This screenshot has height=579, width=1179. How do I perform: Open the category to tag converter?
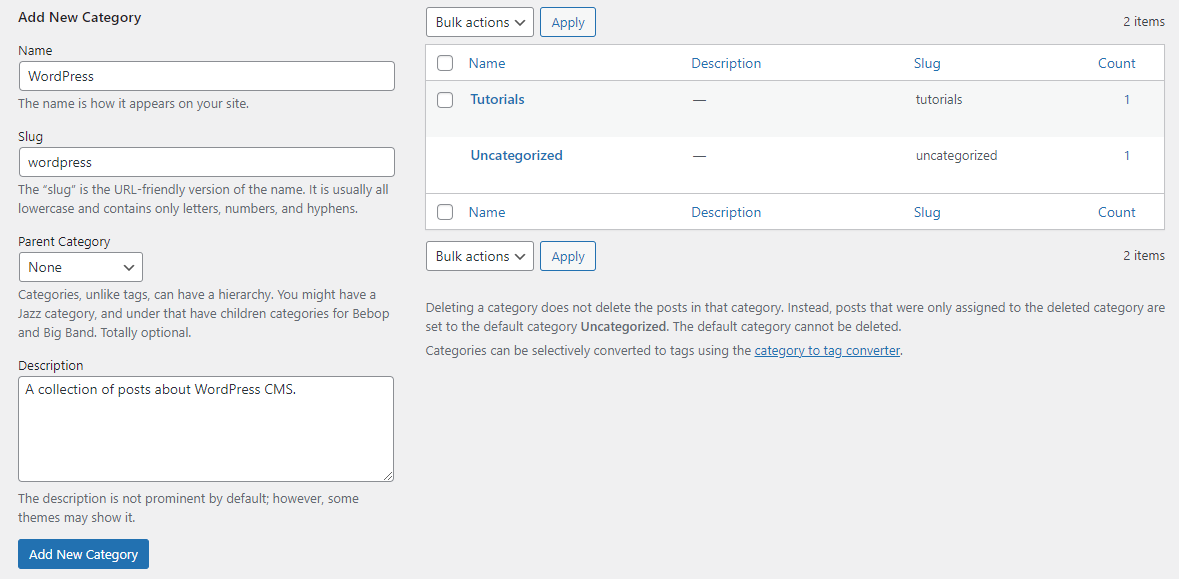click(x=826, y=350)
